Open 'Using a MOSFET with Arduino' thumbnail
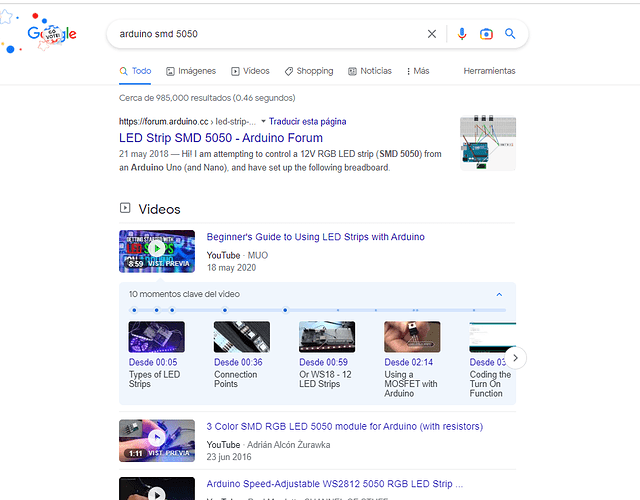 [412, 337]
